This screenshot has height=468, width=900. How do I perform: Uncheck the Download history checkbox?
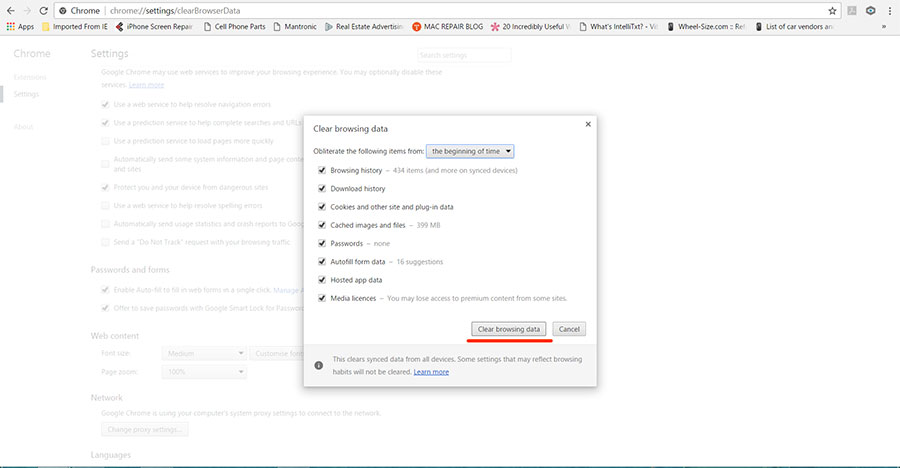322,188
